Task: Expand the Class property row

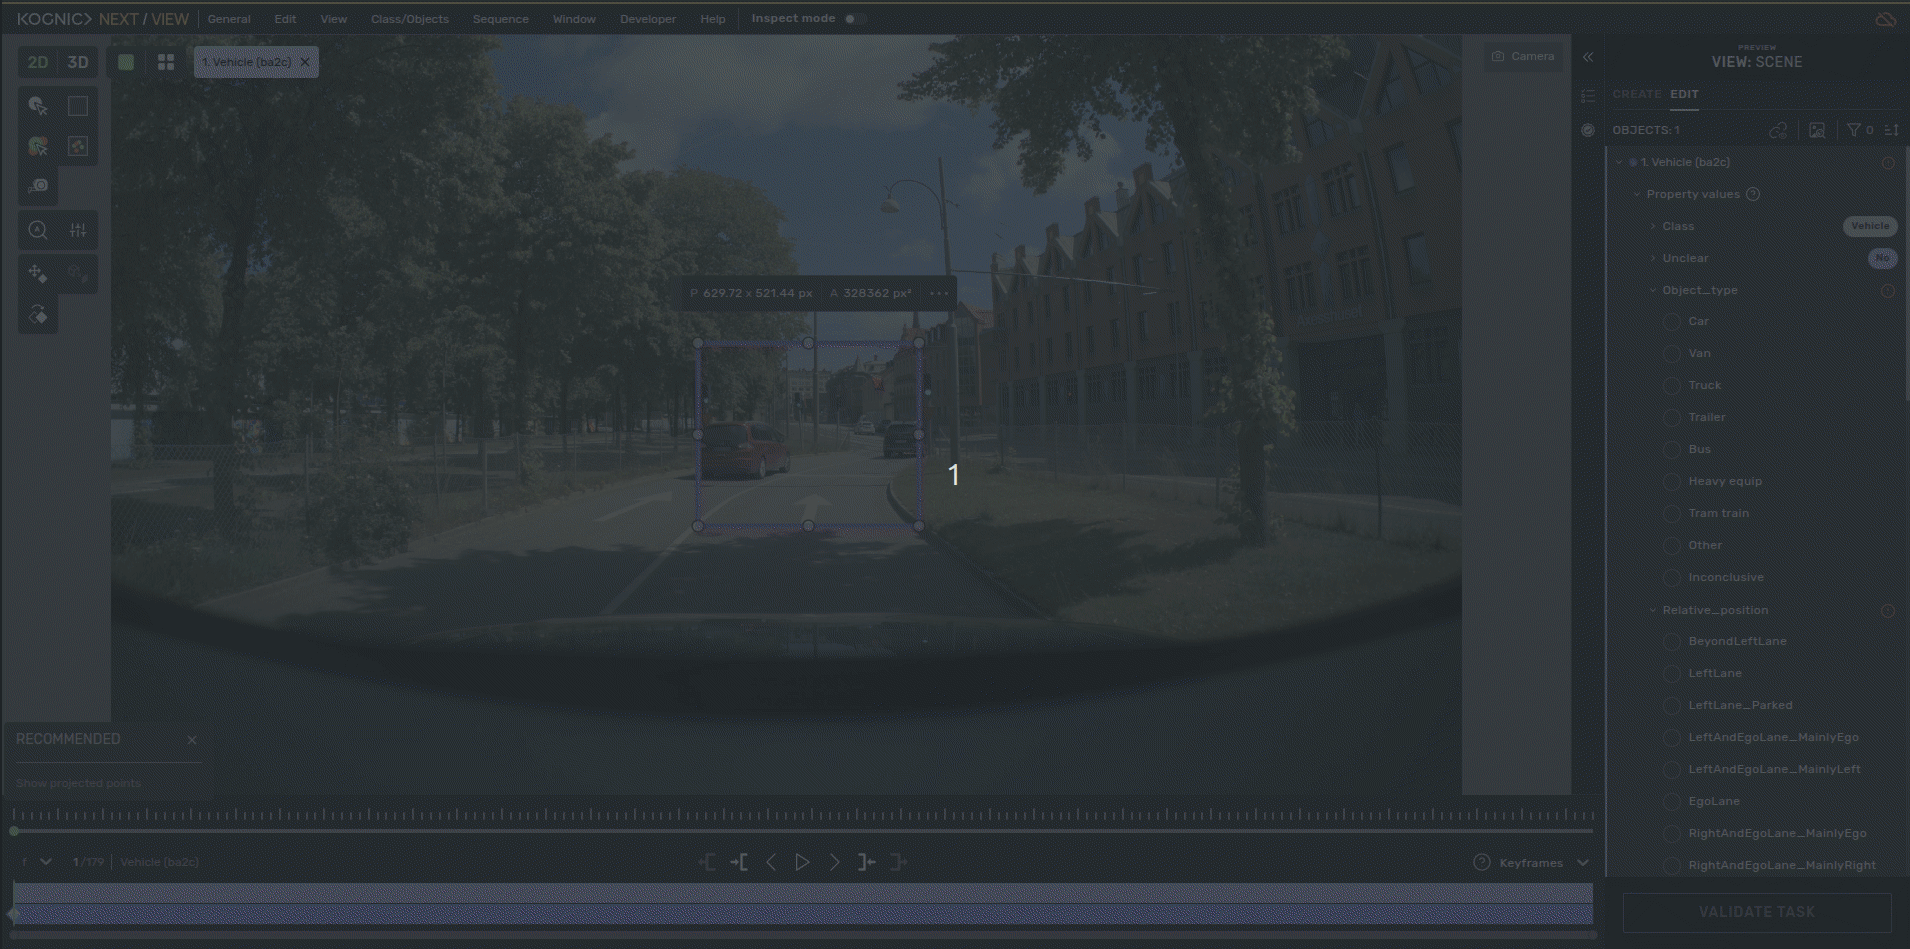Action: [x=1653, y=226]
